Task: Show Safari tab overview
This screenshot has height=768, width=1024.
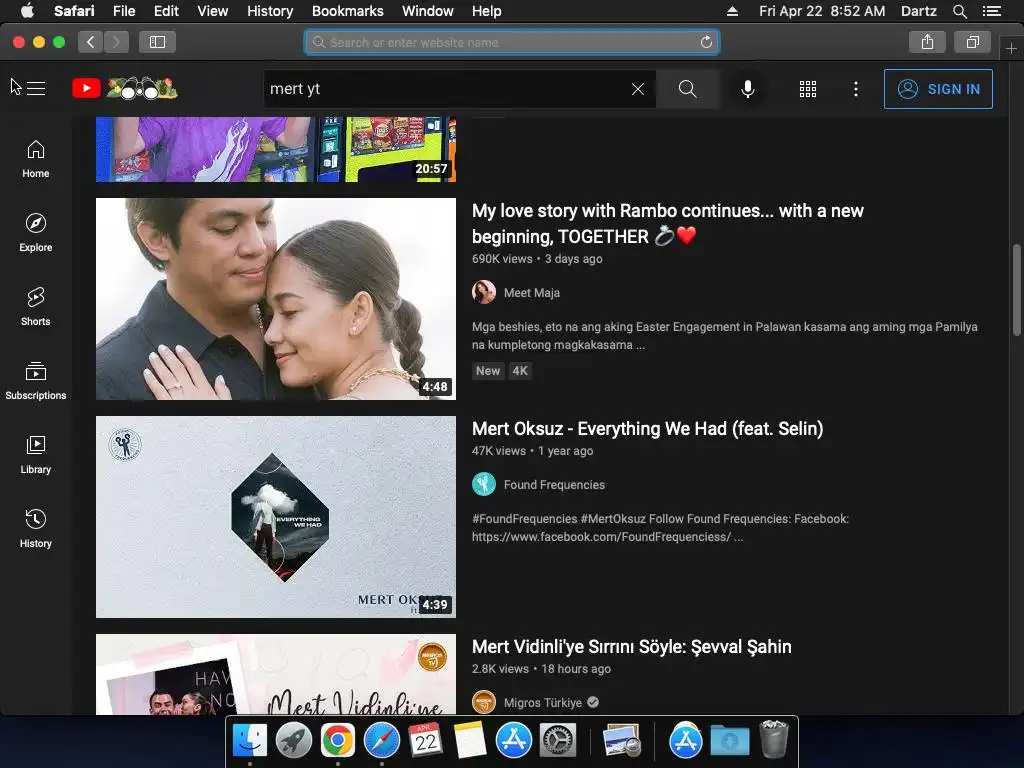Action: tap(972, 42)
